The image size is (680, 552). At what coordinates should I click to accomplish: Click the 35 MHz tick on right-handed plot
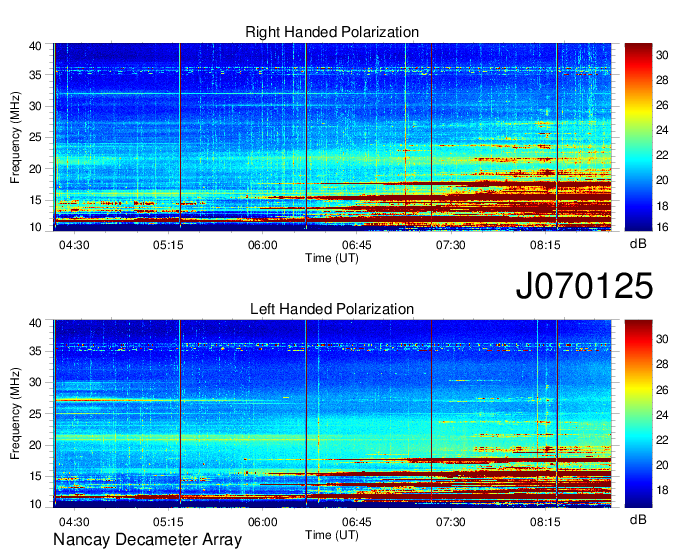pyautogui.click(x=35, y=75)
